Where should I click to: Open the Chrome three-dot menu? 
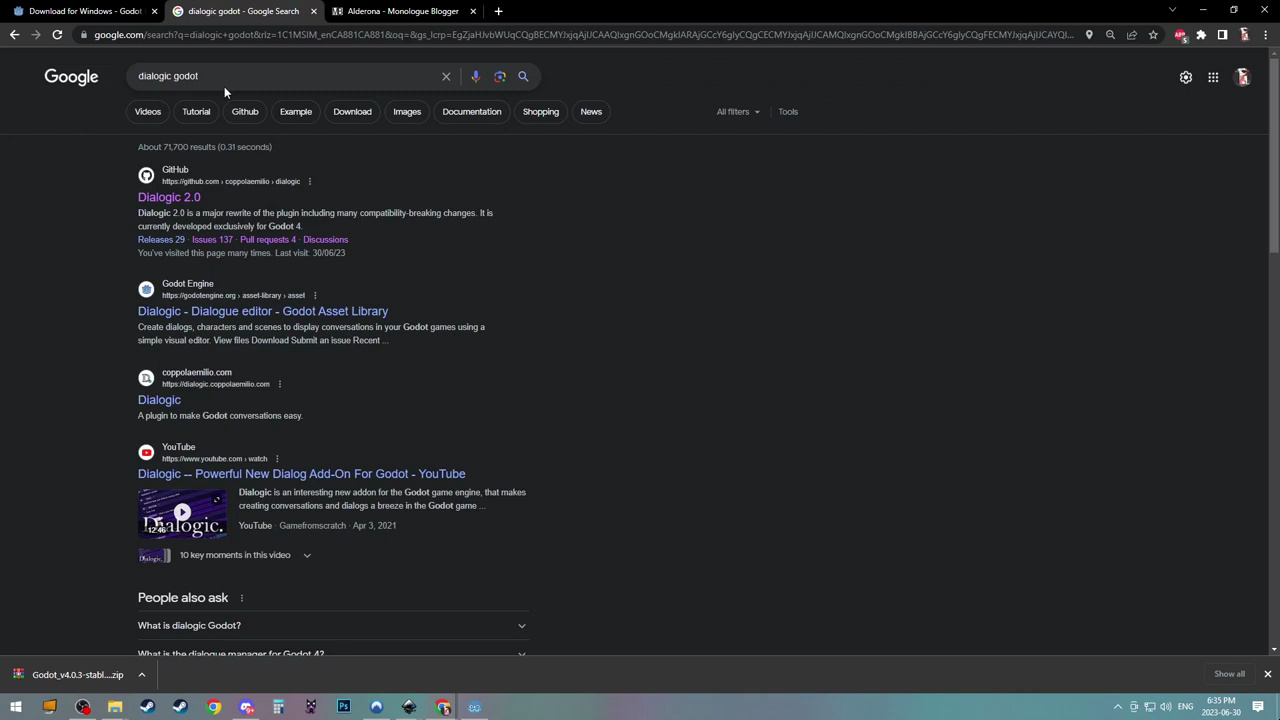(1265, 35)
